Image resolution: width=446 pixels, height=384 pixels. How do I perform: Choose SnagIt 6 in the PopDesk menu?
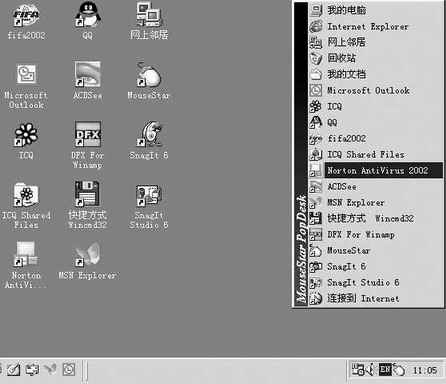click(376, 266)
